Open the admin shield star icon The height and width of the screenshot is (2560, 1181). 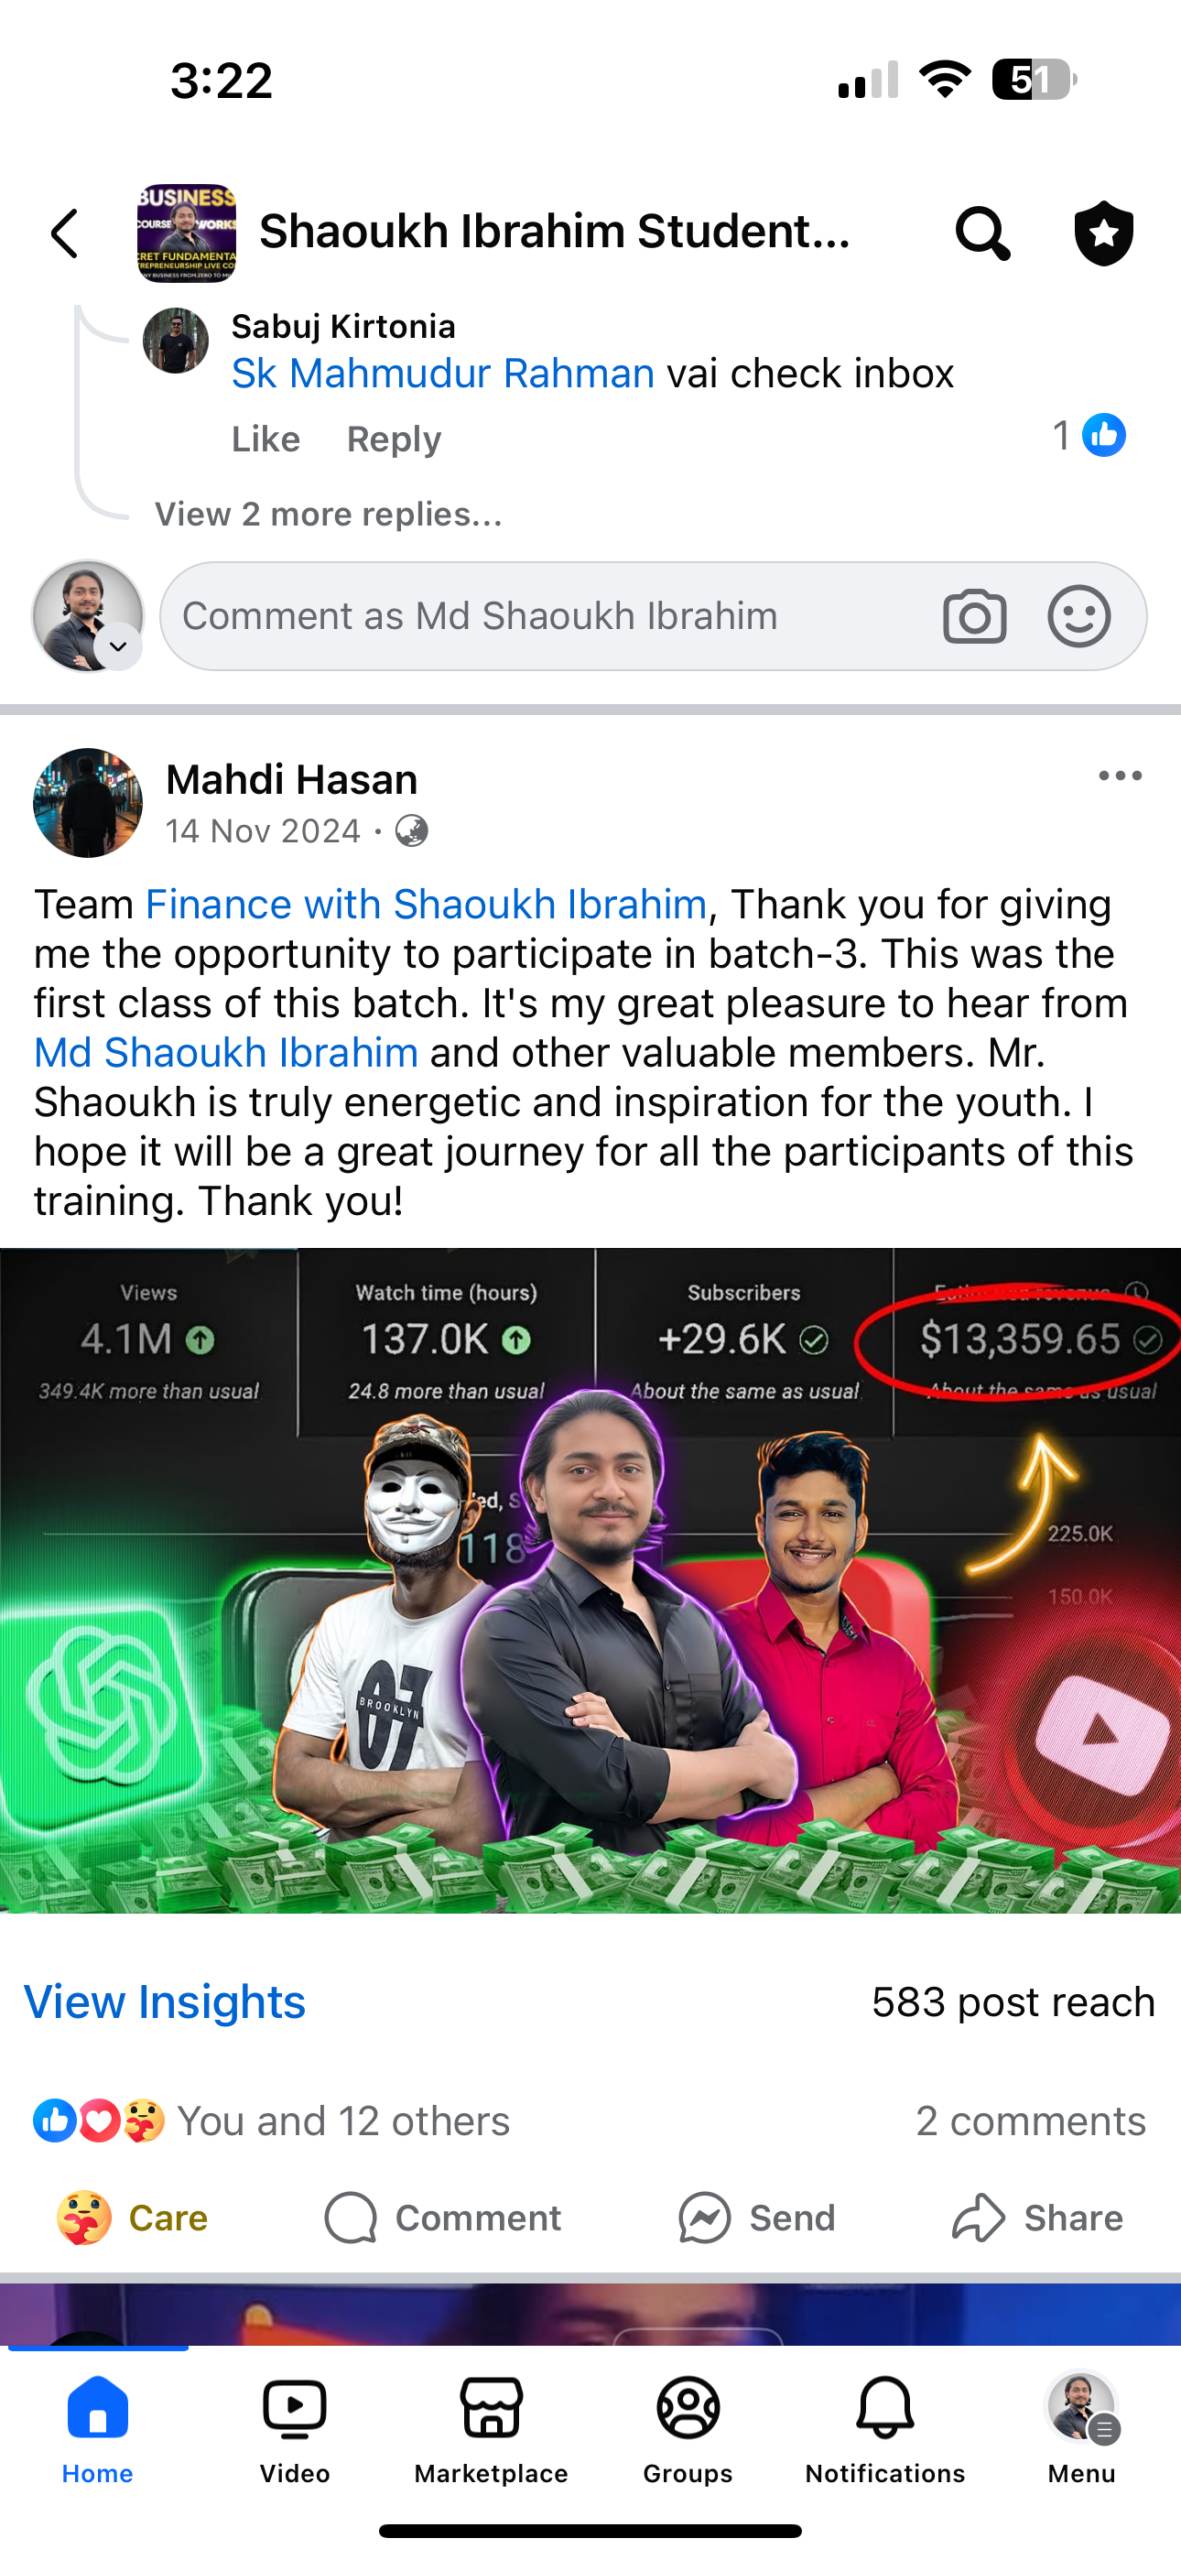[x=1103, y=233]
